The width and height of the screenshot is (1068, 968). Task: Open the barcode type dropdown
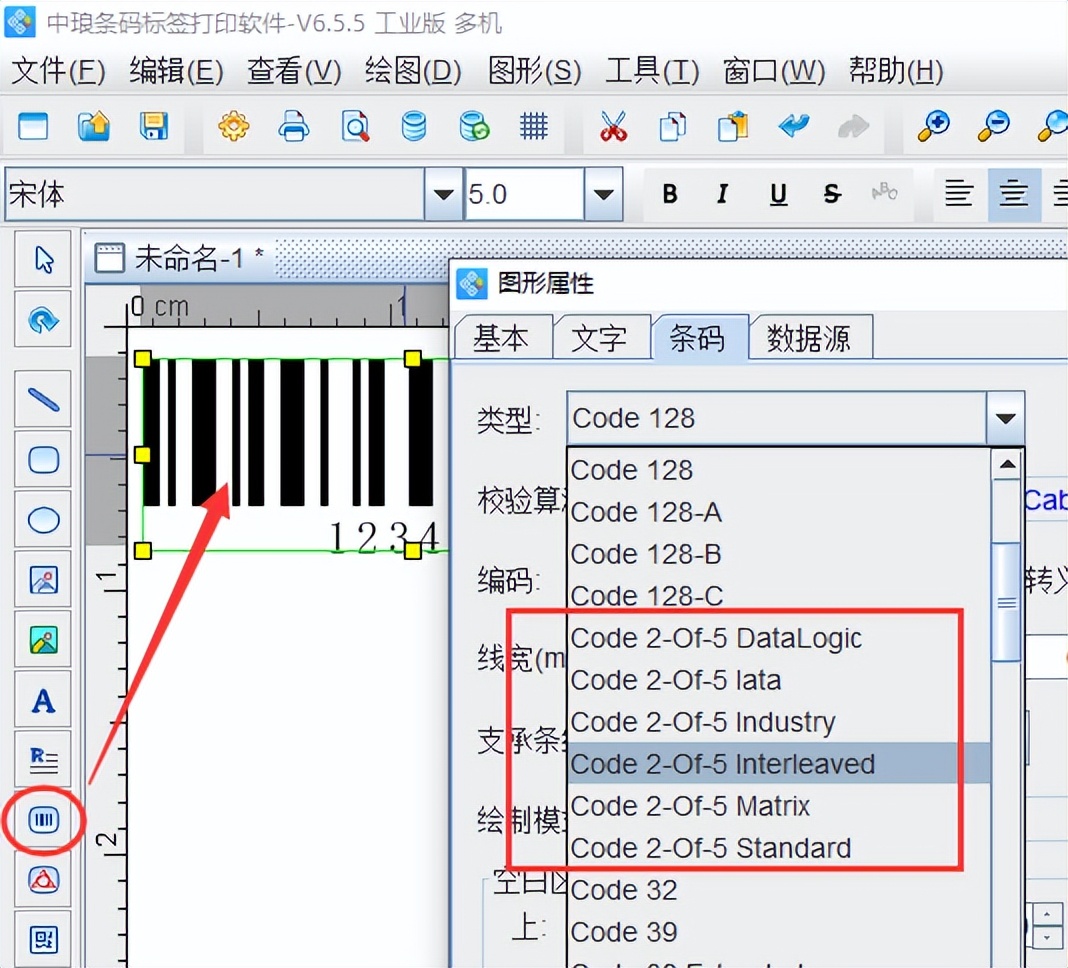[1005, 418]
